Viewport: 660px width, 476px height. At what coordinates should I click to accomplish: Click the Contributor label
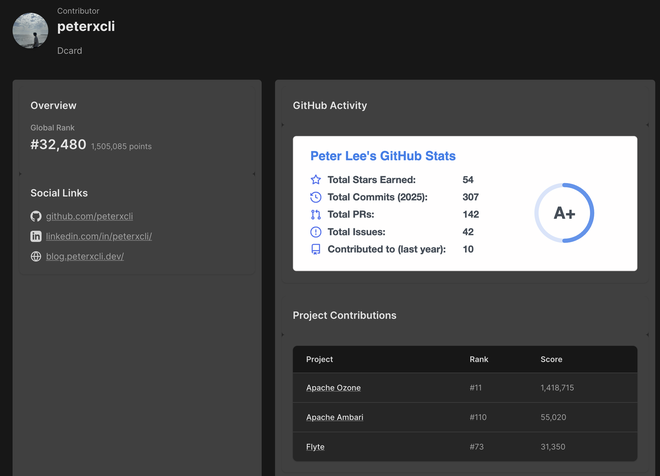tap(78, 11)
